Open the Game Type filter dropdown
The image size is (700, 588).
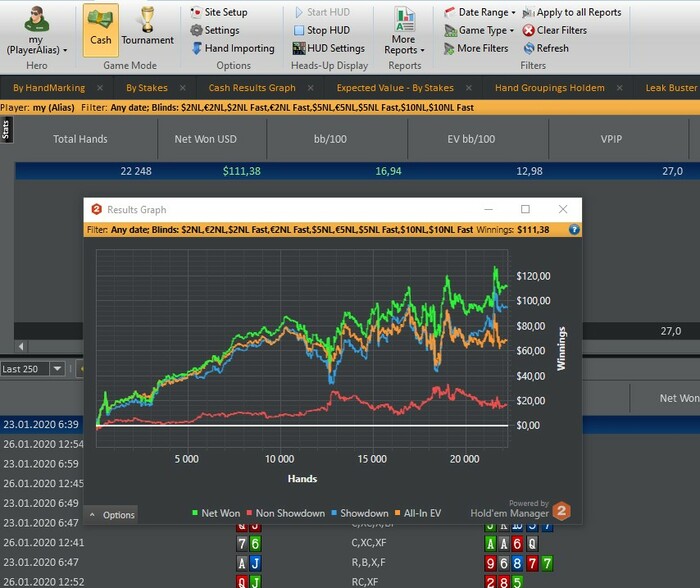(x=479, y=30)
